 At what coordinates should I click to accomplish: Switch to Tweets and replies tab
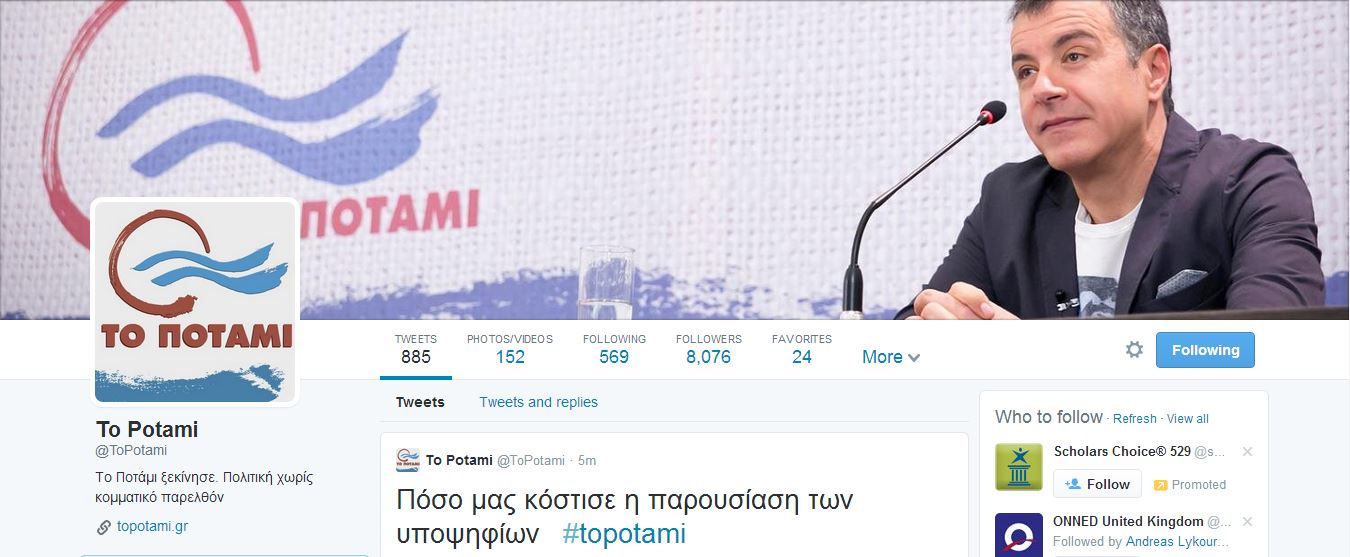coord(538,402)
